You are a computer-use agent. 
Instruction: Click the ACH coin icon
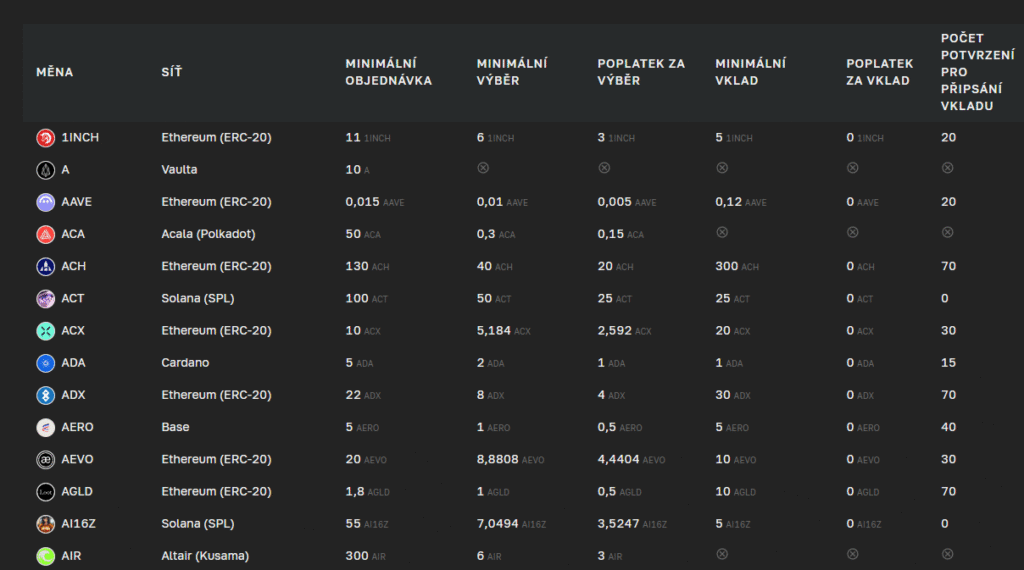point(45,266)
